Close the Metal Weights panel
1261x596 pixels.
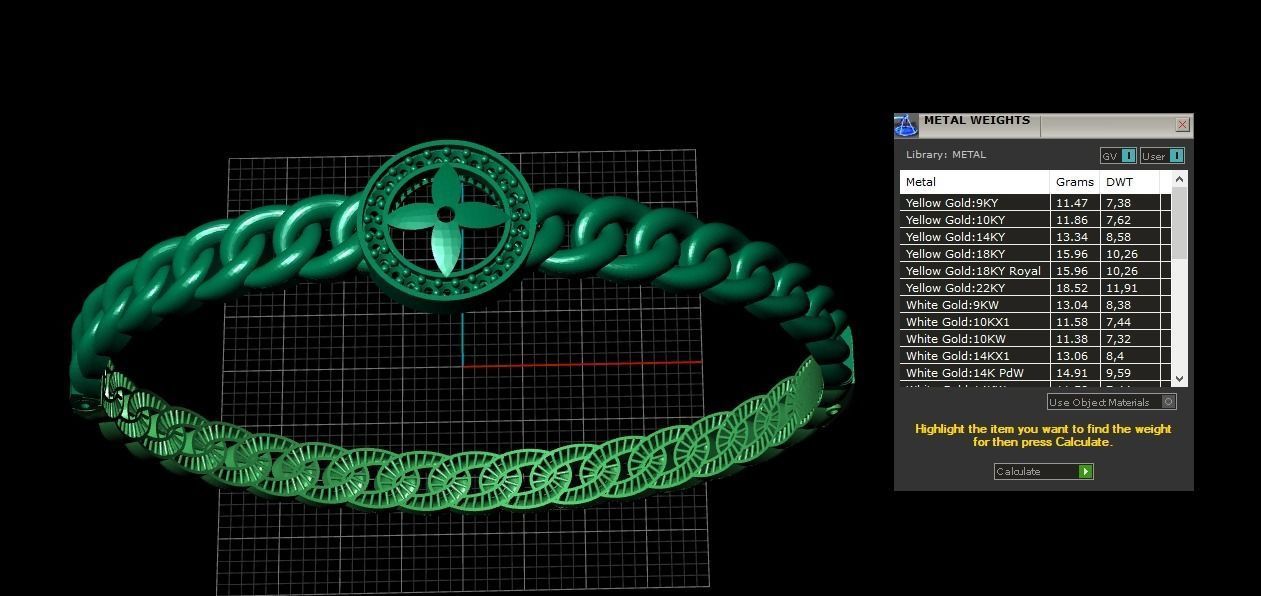(x=1182, y=125)
